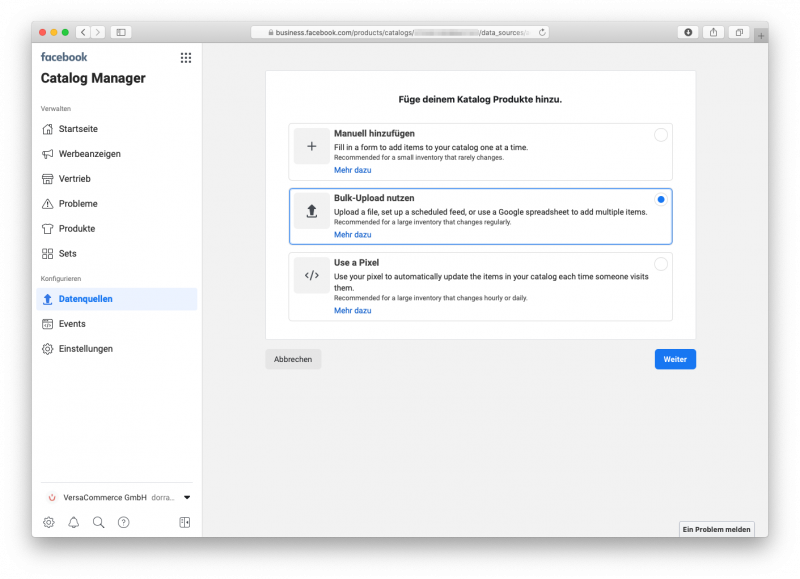Click the Einstellungen gear icon in sidebar
800x579 pixels.
click(x=47, y=349)
